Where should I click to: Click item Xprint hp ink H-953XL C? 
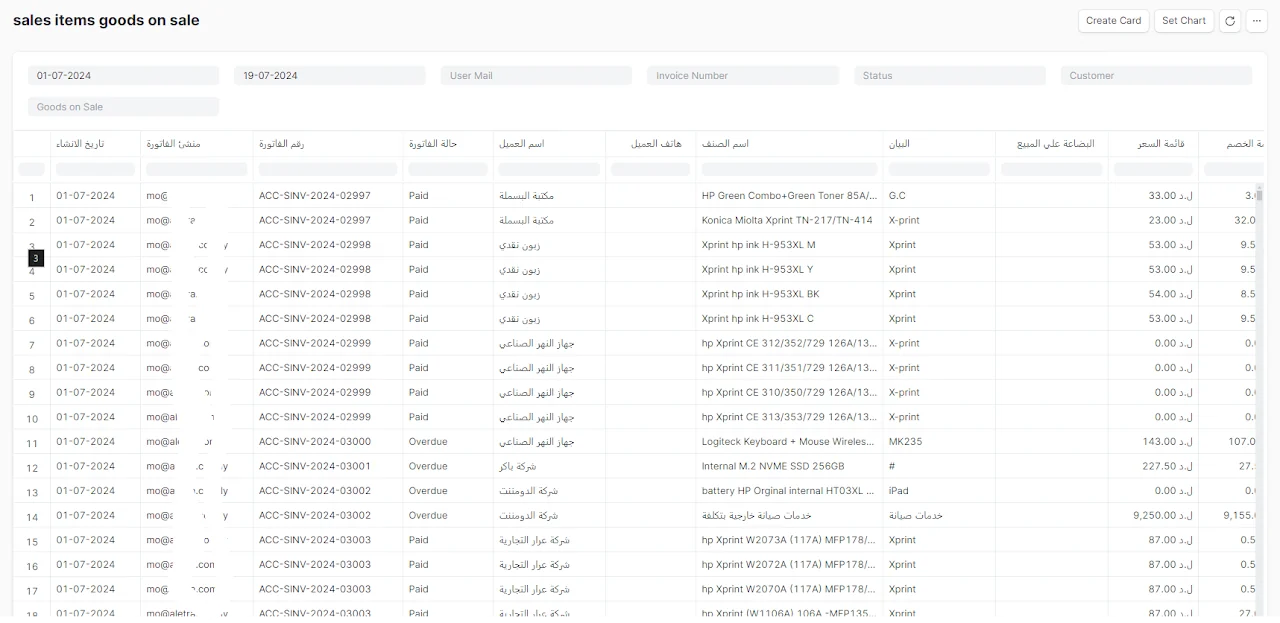[x=758, y=318]
